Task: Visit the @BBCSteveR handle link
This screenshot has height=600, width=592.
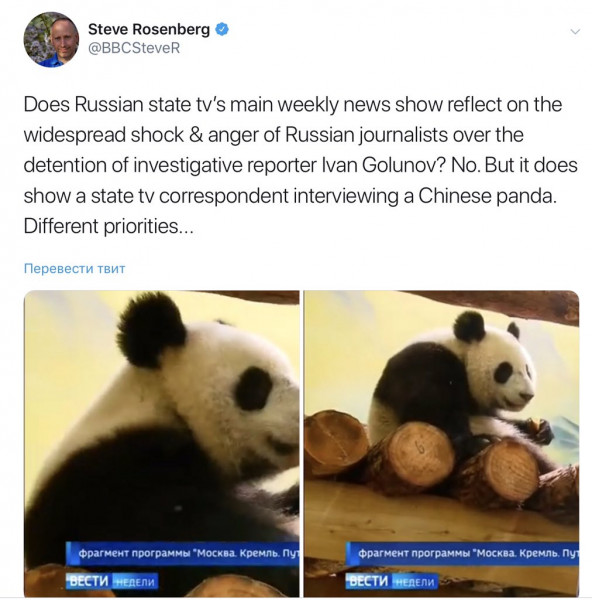Action: 134,48
